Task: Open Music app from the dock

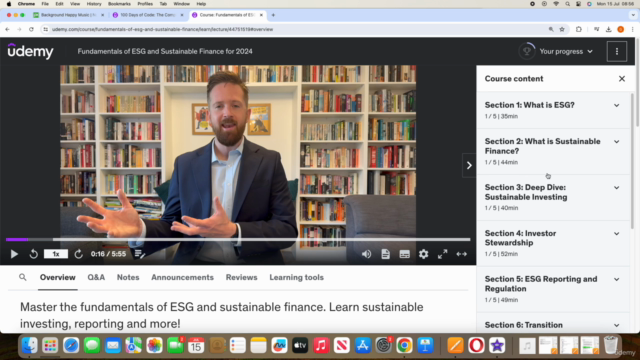Action: point(321,346)
